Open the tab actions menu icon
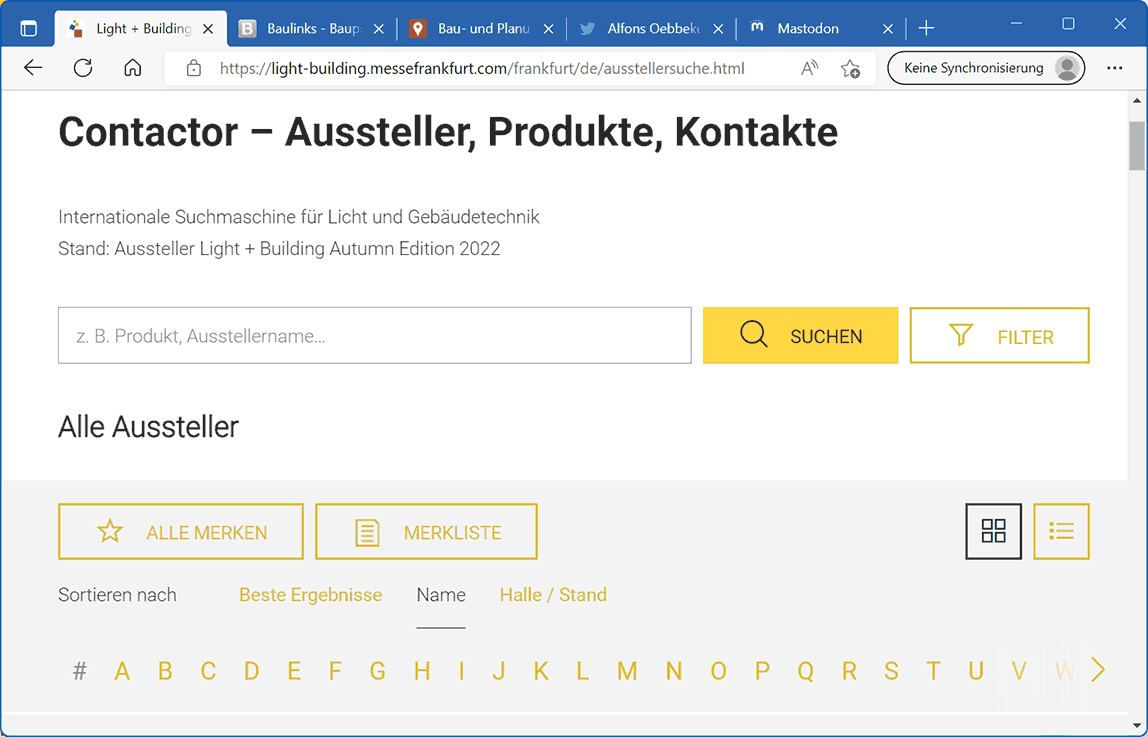The height and width of the screenshot is (737, 1148). [29, 29]
